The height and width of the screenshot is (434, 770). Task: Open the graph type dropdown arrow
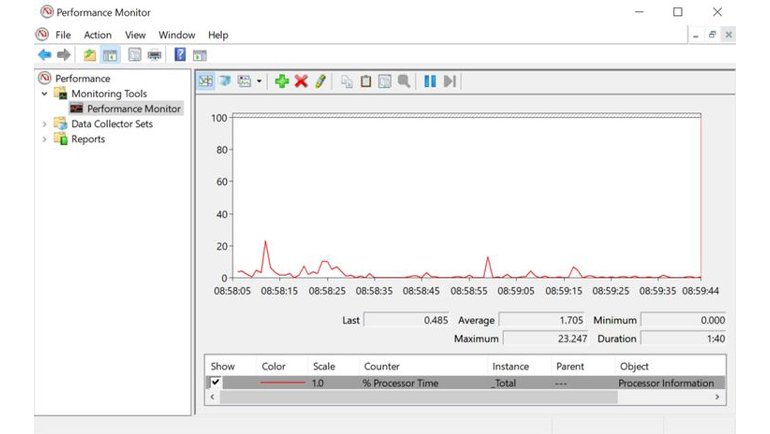tap(259, 81)
